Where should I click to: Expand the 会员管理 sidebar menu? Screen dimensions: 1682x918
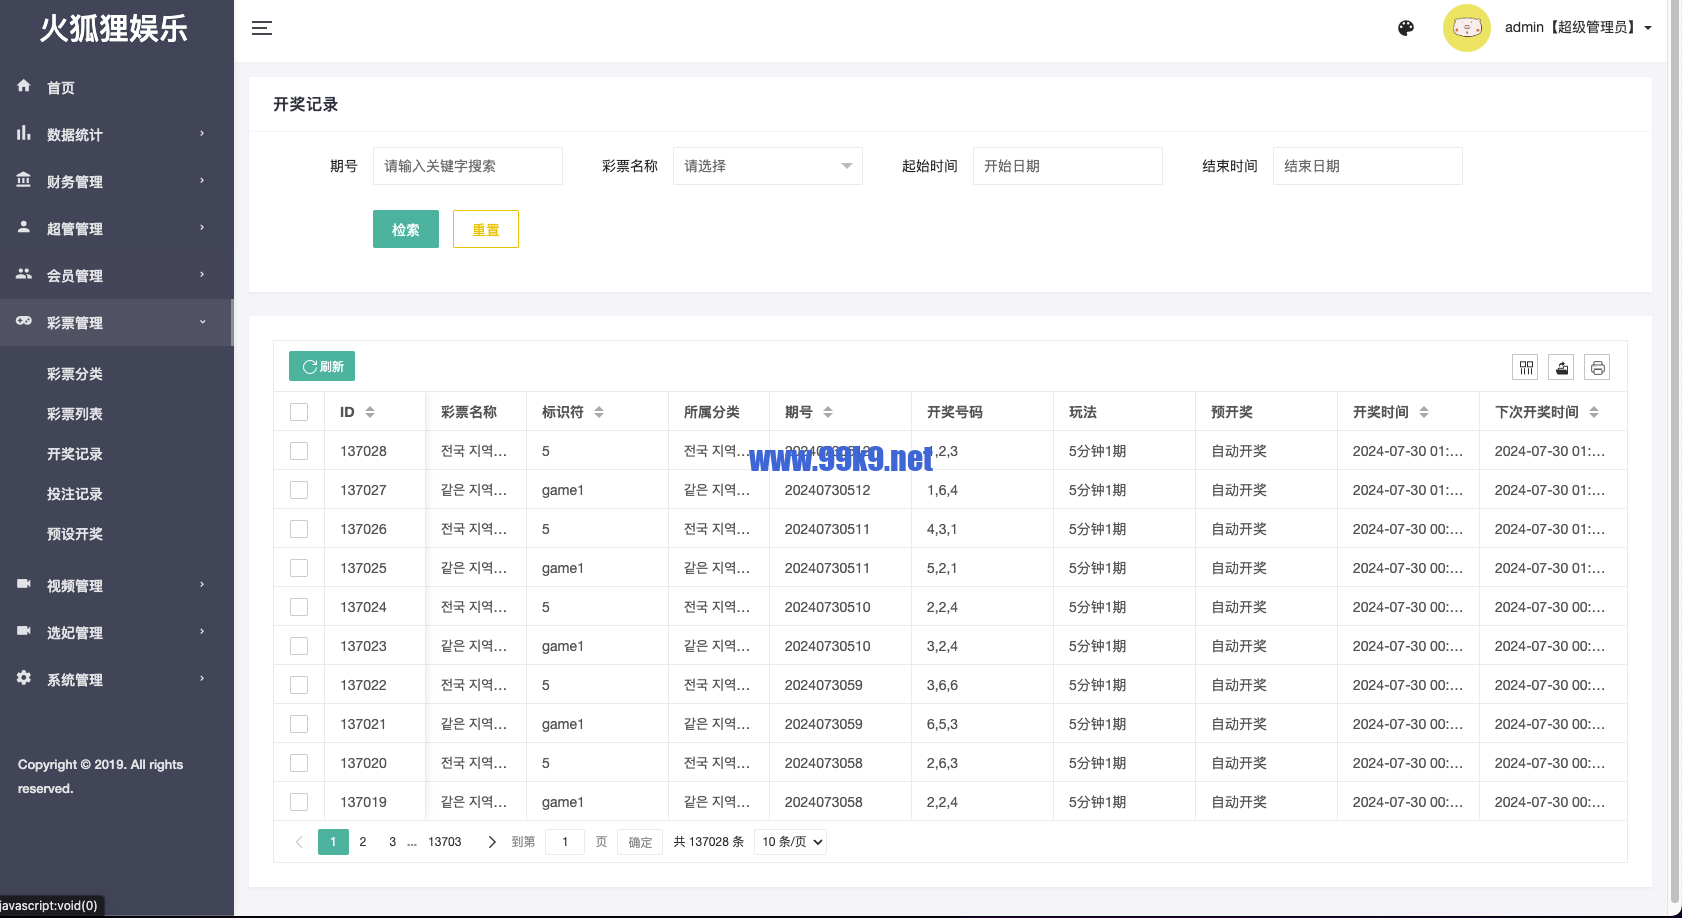pyautogui.click(x=117, y=275)
